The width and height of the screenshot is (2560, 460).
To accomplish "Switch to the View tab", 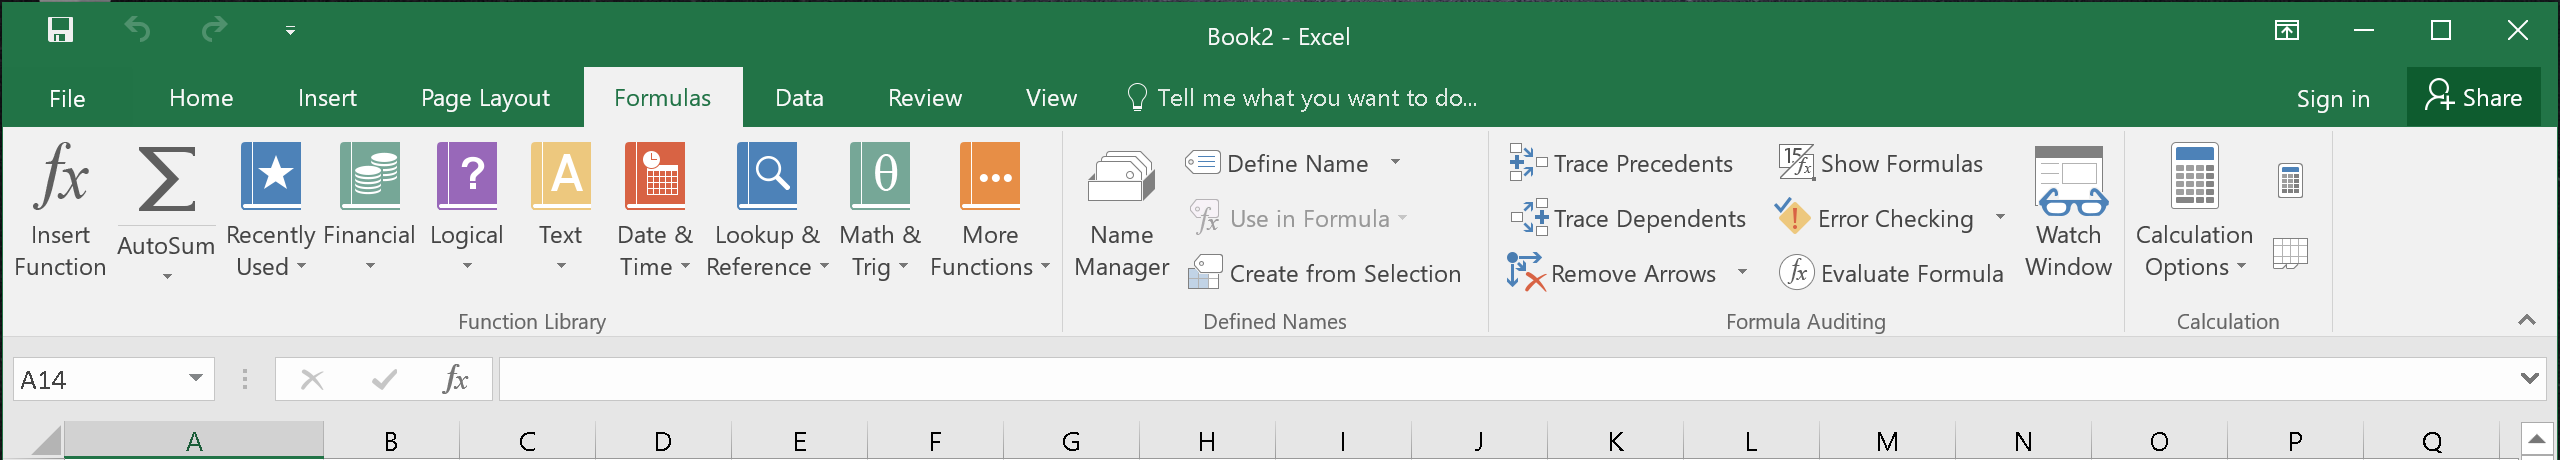I will (1051, 98).
